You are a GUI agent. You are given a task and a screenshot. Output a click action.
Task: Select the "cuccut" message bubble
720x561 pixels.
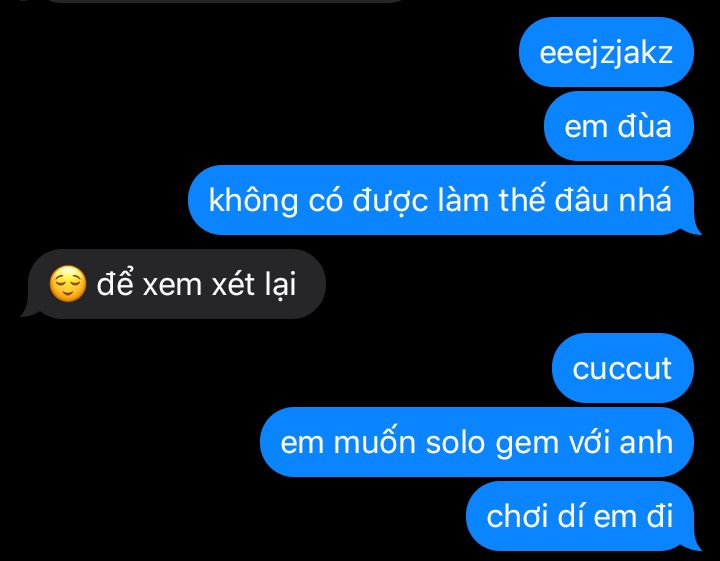tap(623, 368)
